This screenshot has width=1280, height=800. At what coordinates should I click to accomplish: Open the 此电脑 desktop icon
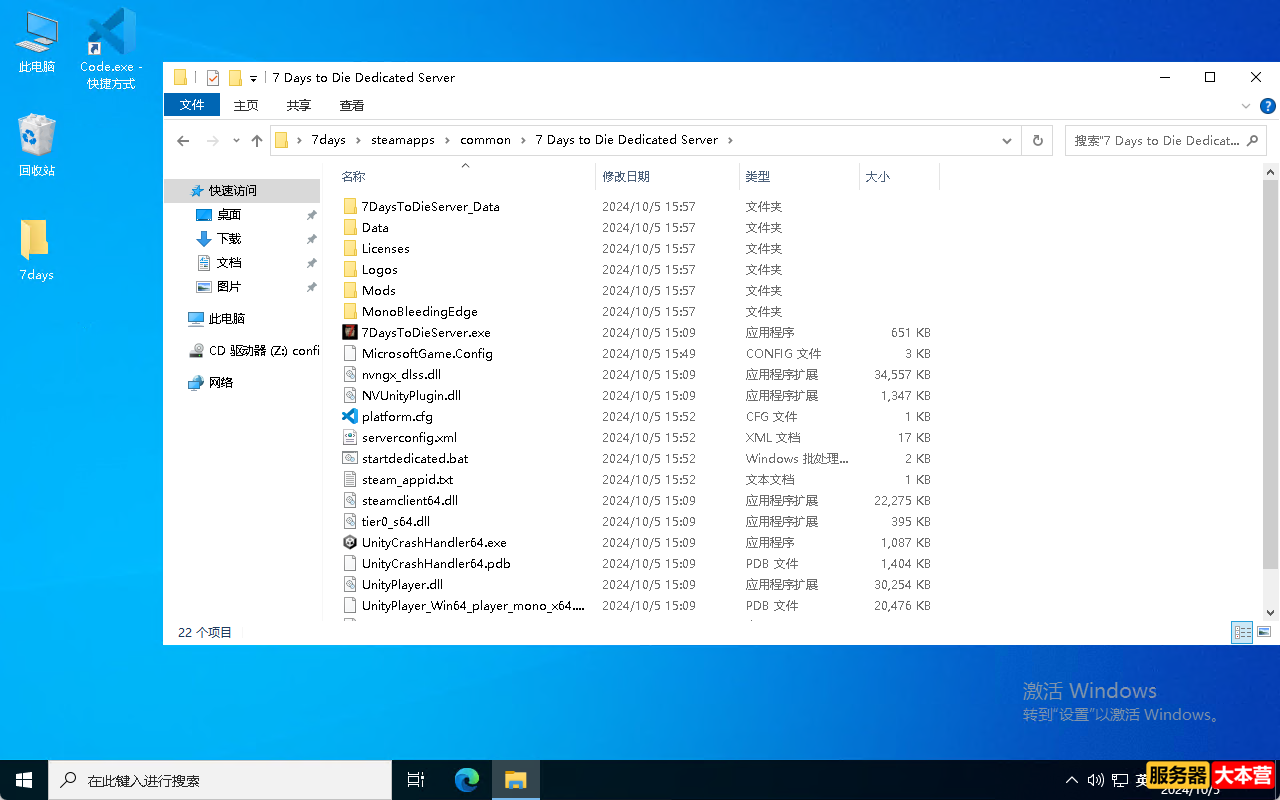click(x=37, y=42)
